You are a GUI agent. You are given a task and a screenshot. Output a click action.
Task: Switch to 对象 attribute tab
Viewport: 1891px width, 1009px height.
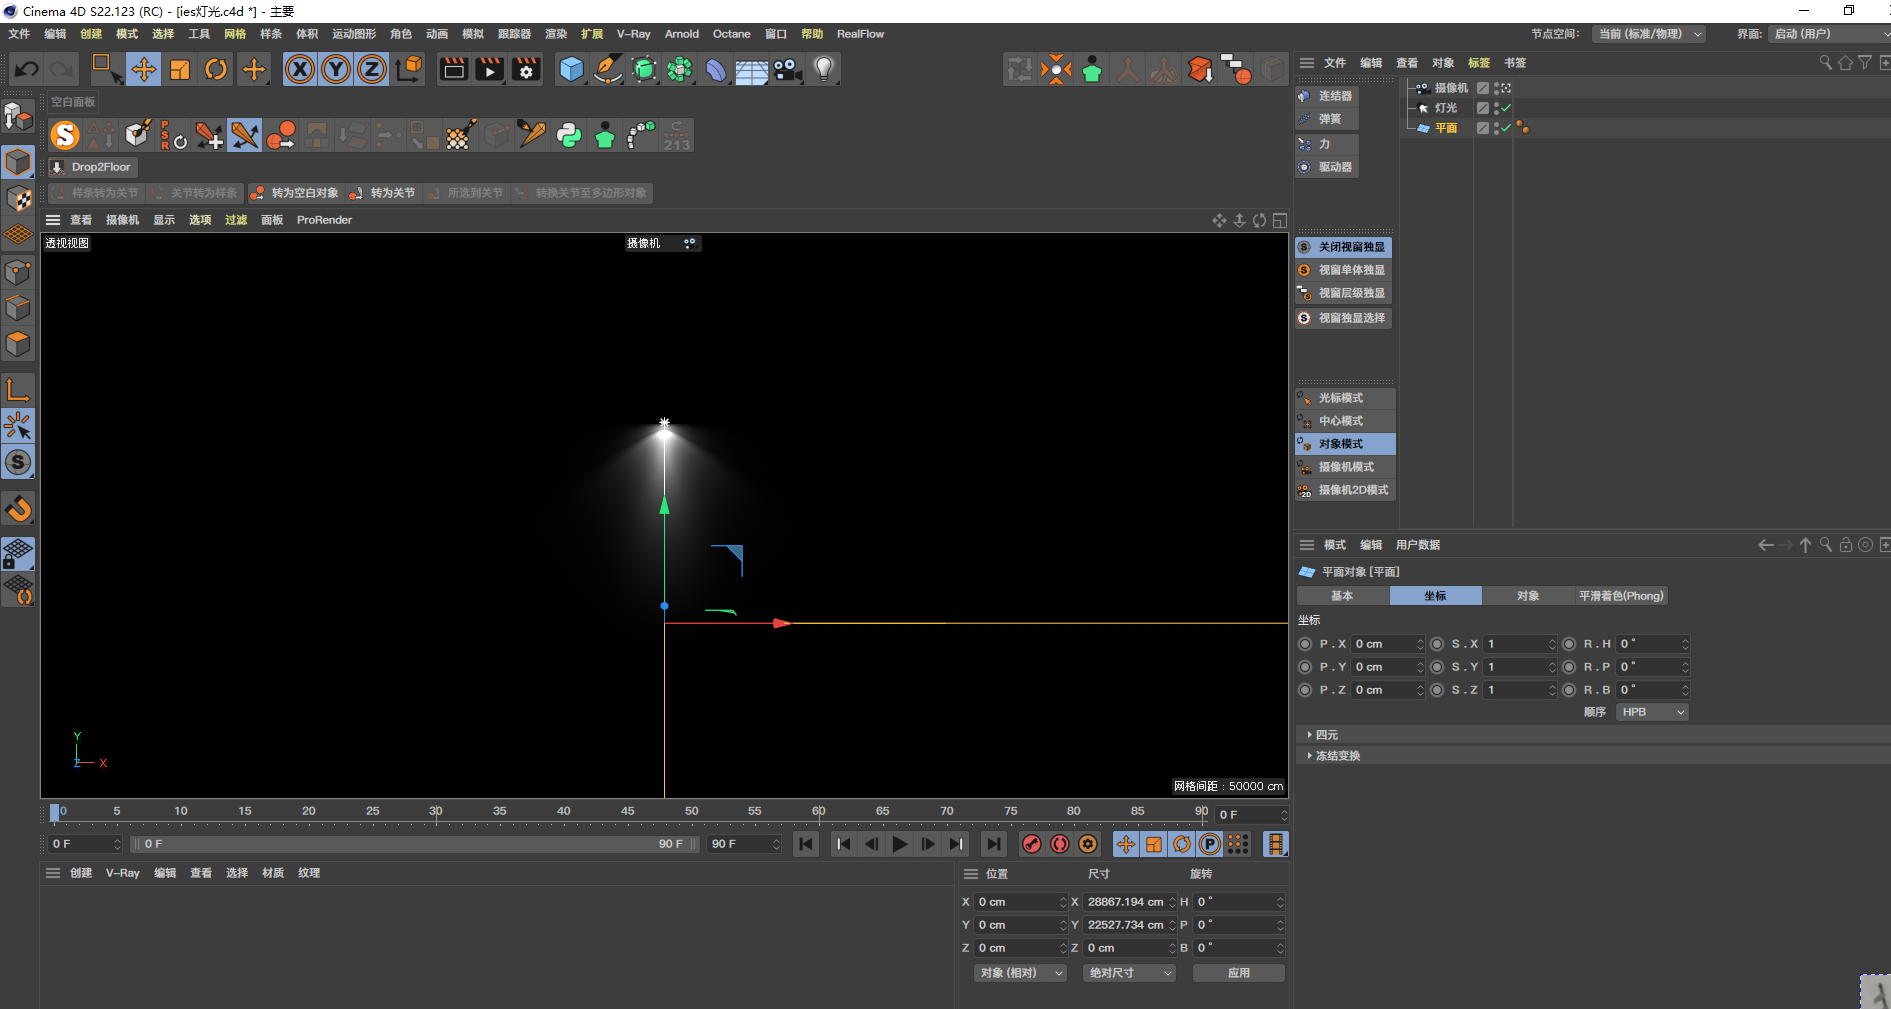[x=1527, y=596]
